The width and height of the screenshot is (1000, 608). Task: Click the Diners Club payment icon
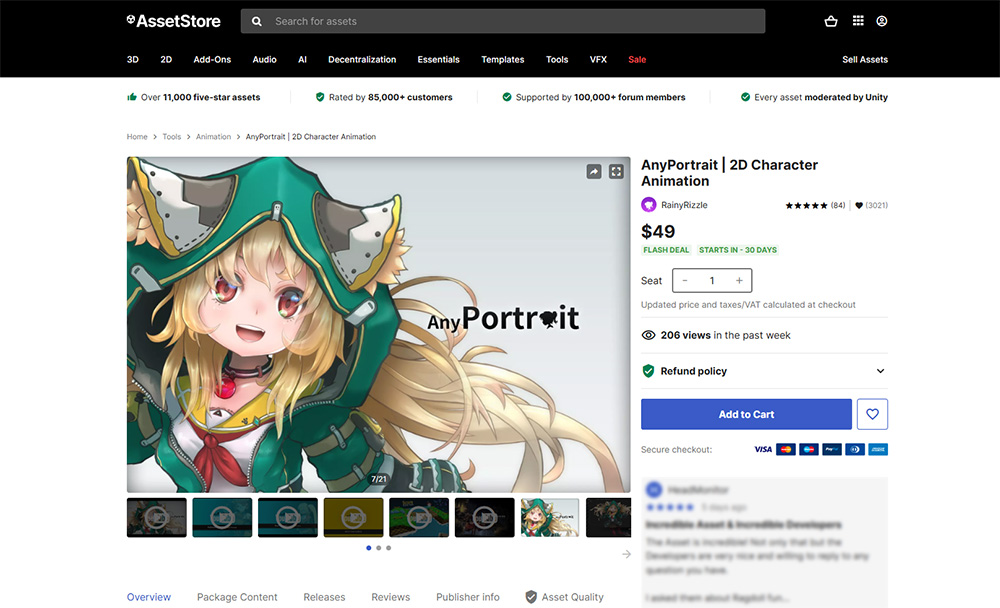click(855, 450)
